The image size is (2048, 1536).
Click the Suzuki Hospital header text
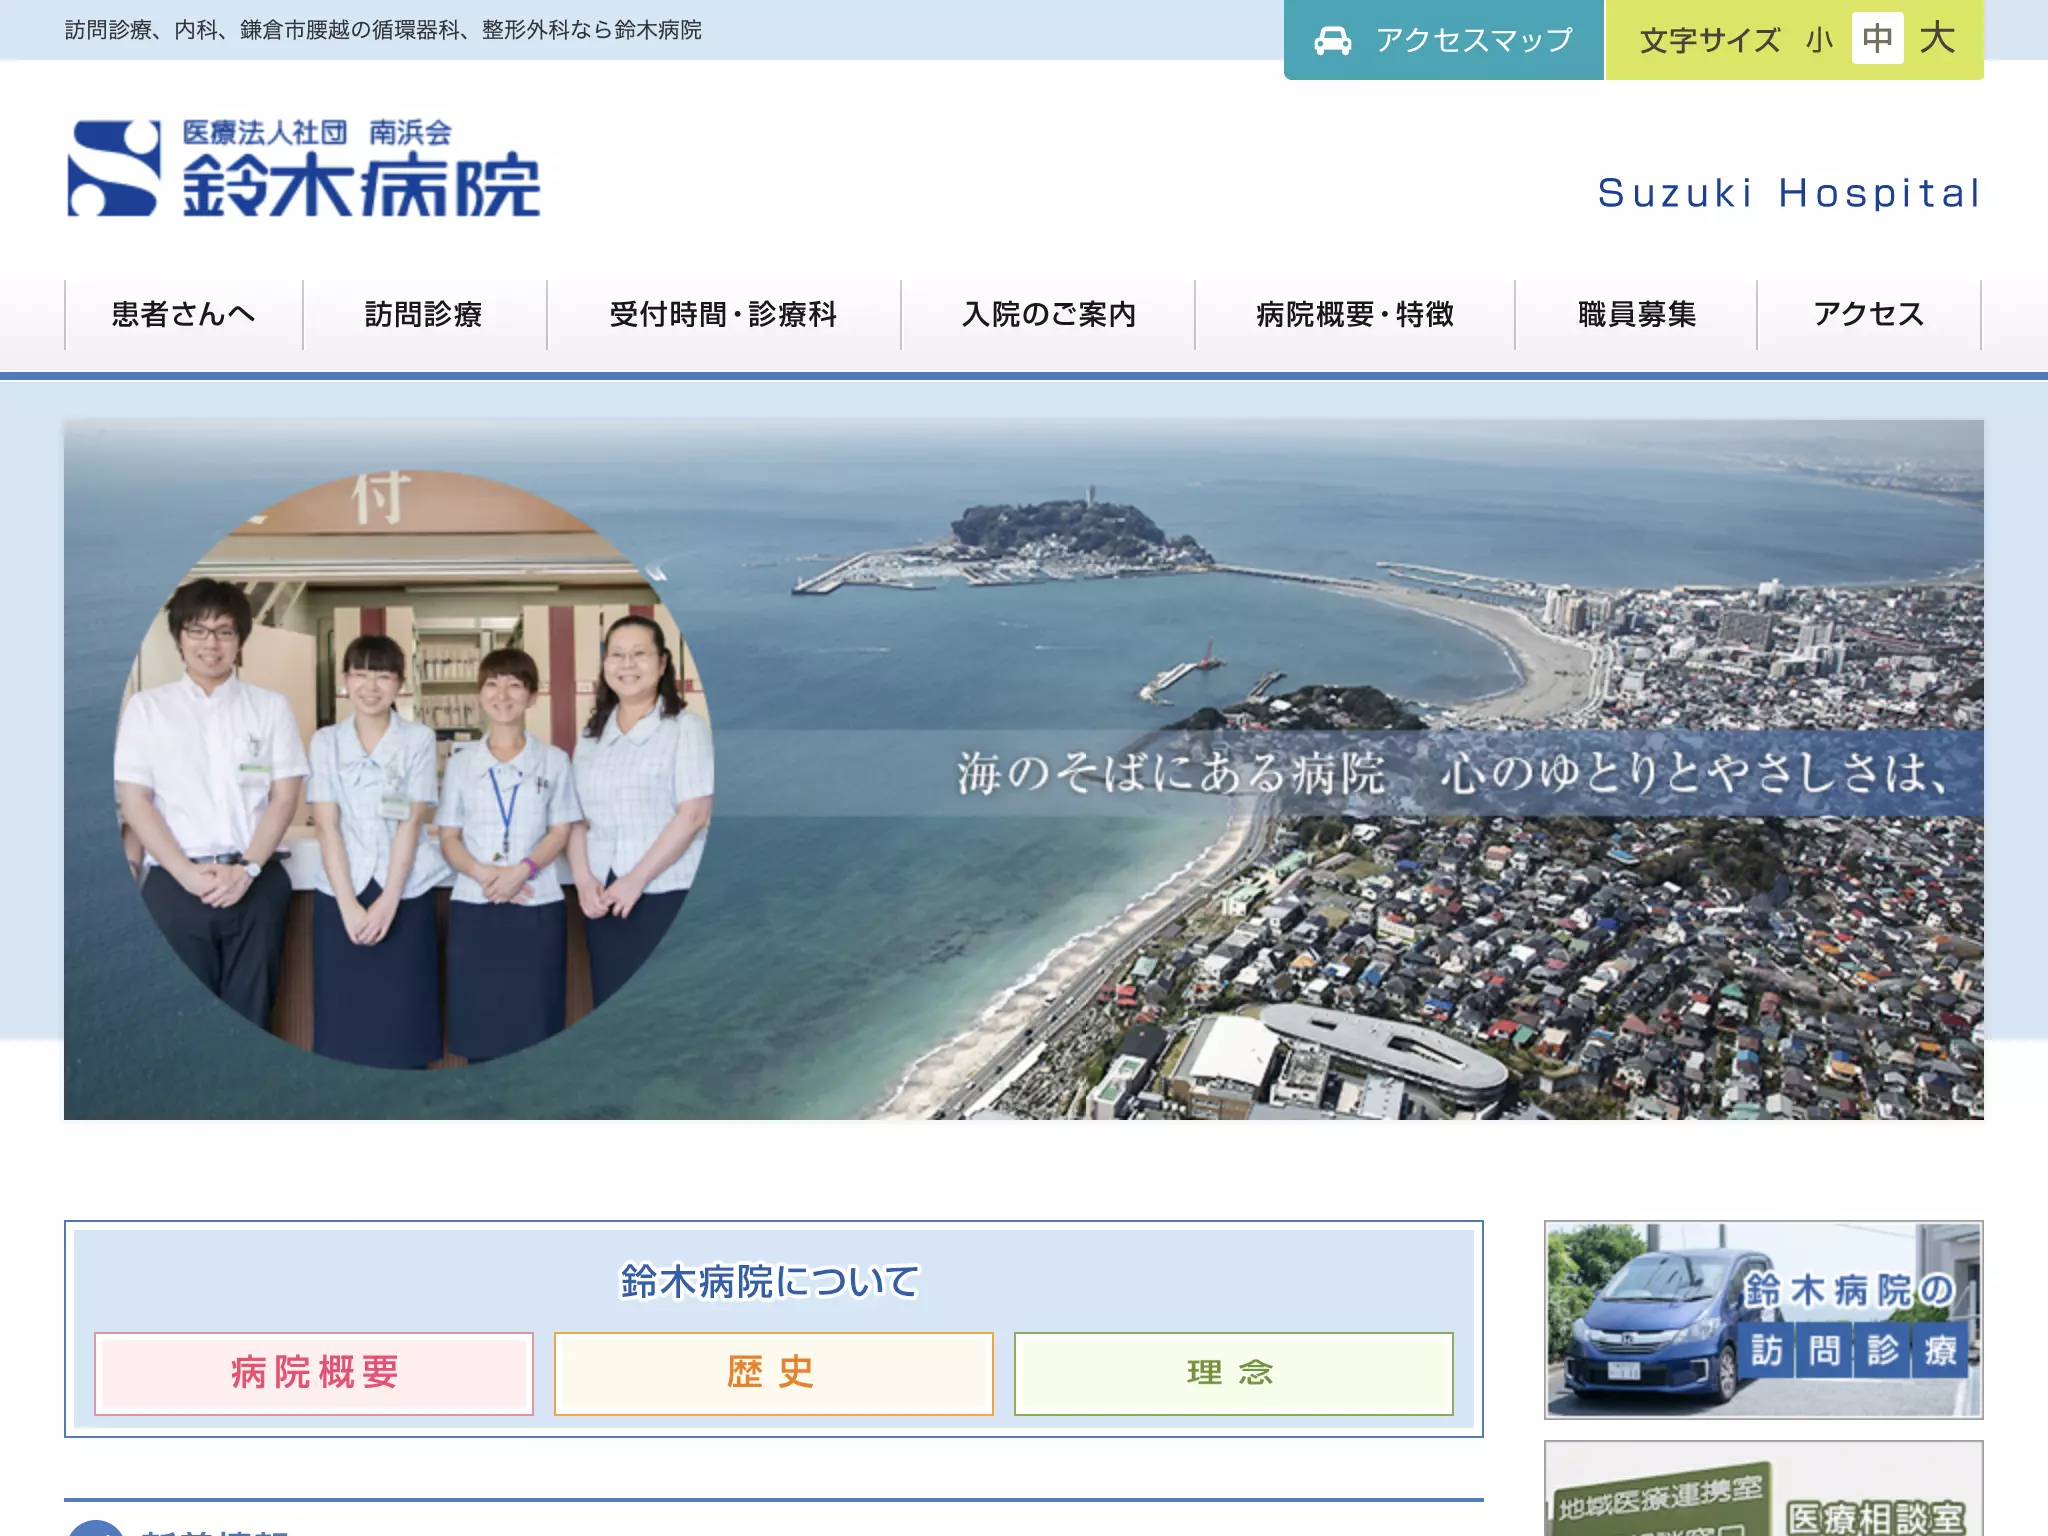1789,193
